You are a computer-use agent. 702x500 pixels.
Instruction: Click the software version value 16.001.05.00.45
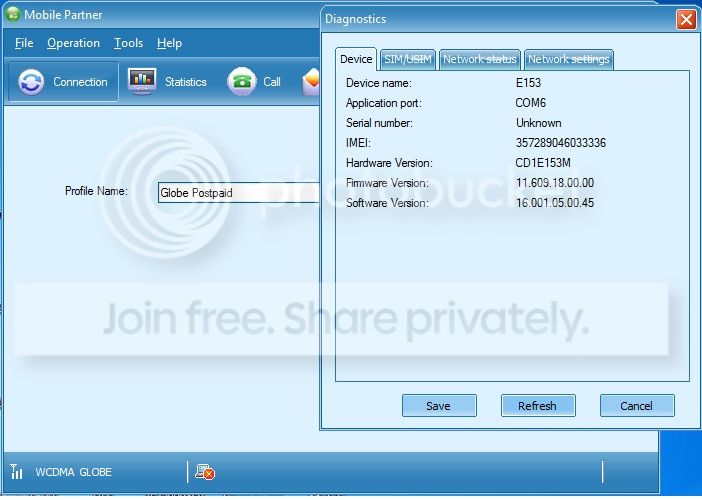[x=555, y=203]
